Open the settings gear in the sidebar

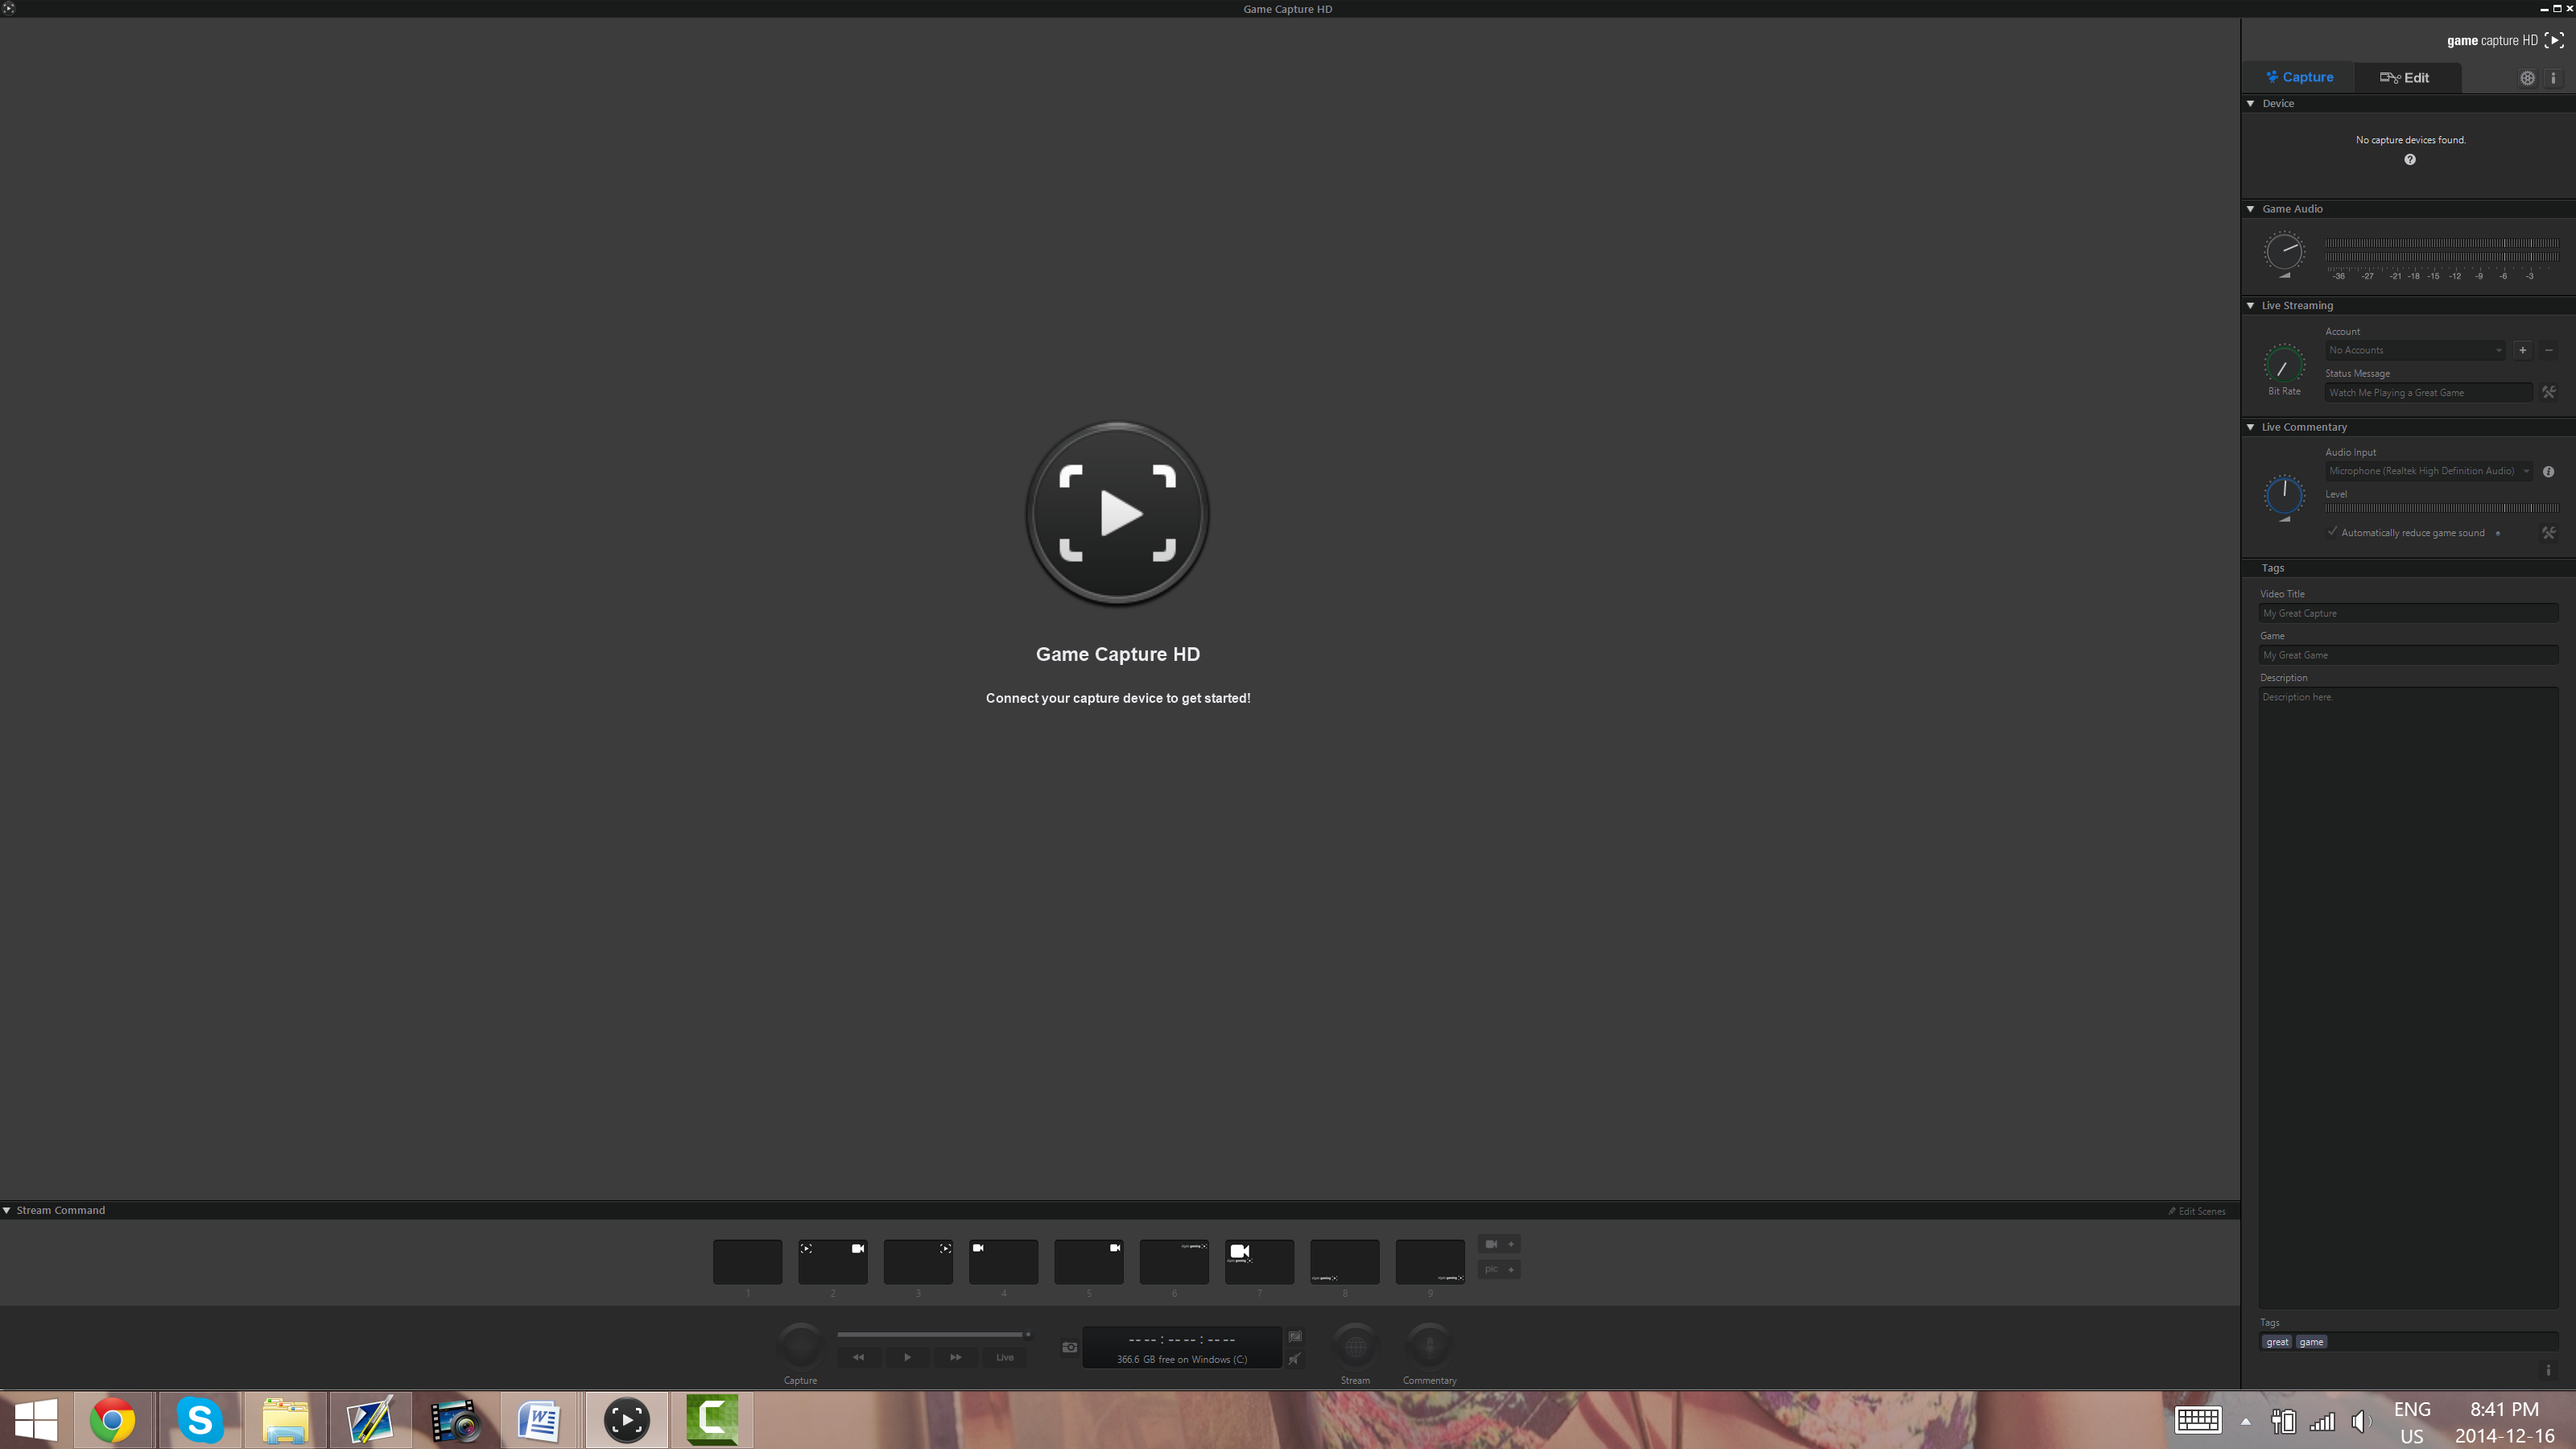pos(2527,78)
